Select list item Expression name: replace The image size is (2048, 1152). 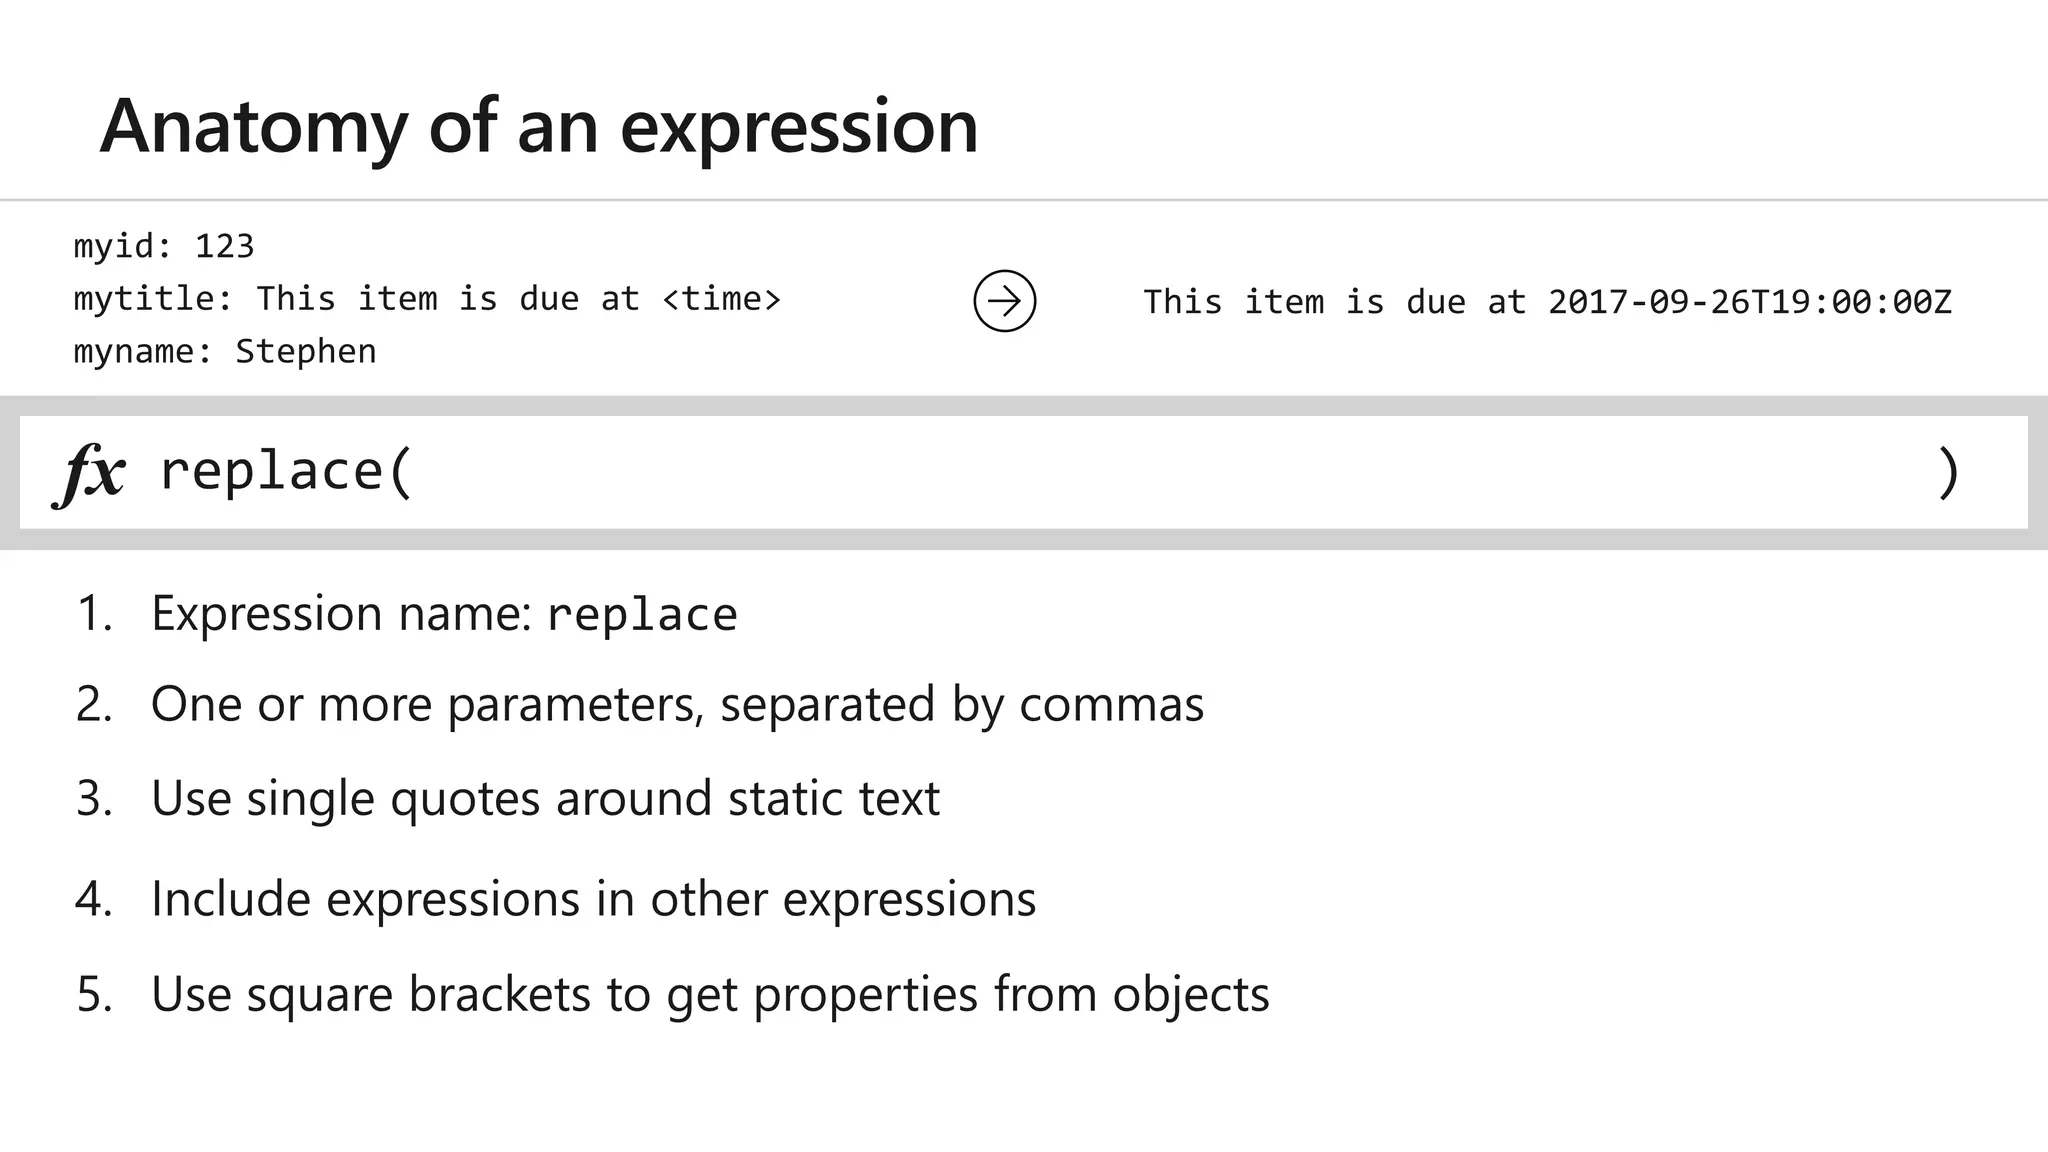point(444,614)
